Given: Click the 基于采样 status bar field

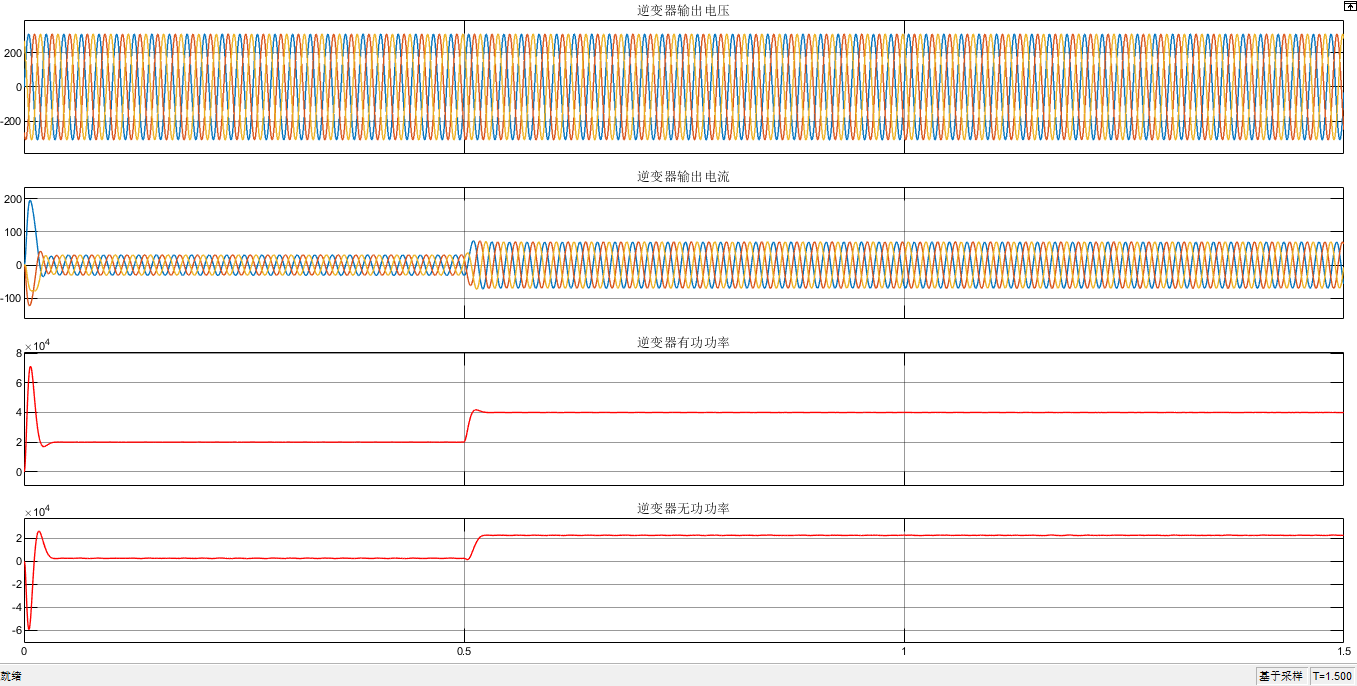Looking at the screenshot, I should pyautogui.click(x=1281, y=677).
